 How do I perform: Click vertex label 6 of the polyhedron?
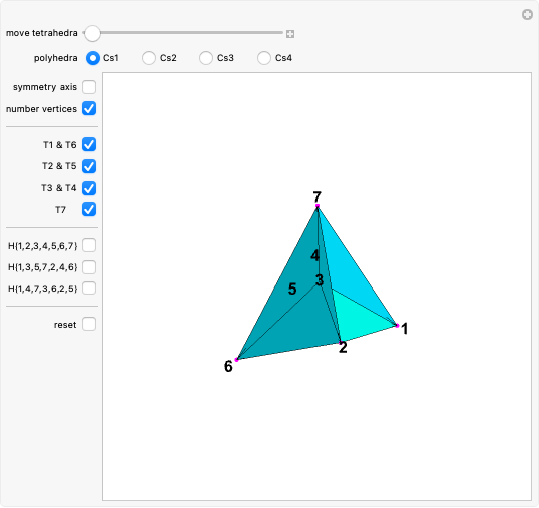[x=228, y=366]
